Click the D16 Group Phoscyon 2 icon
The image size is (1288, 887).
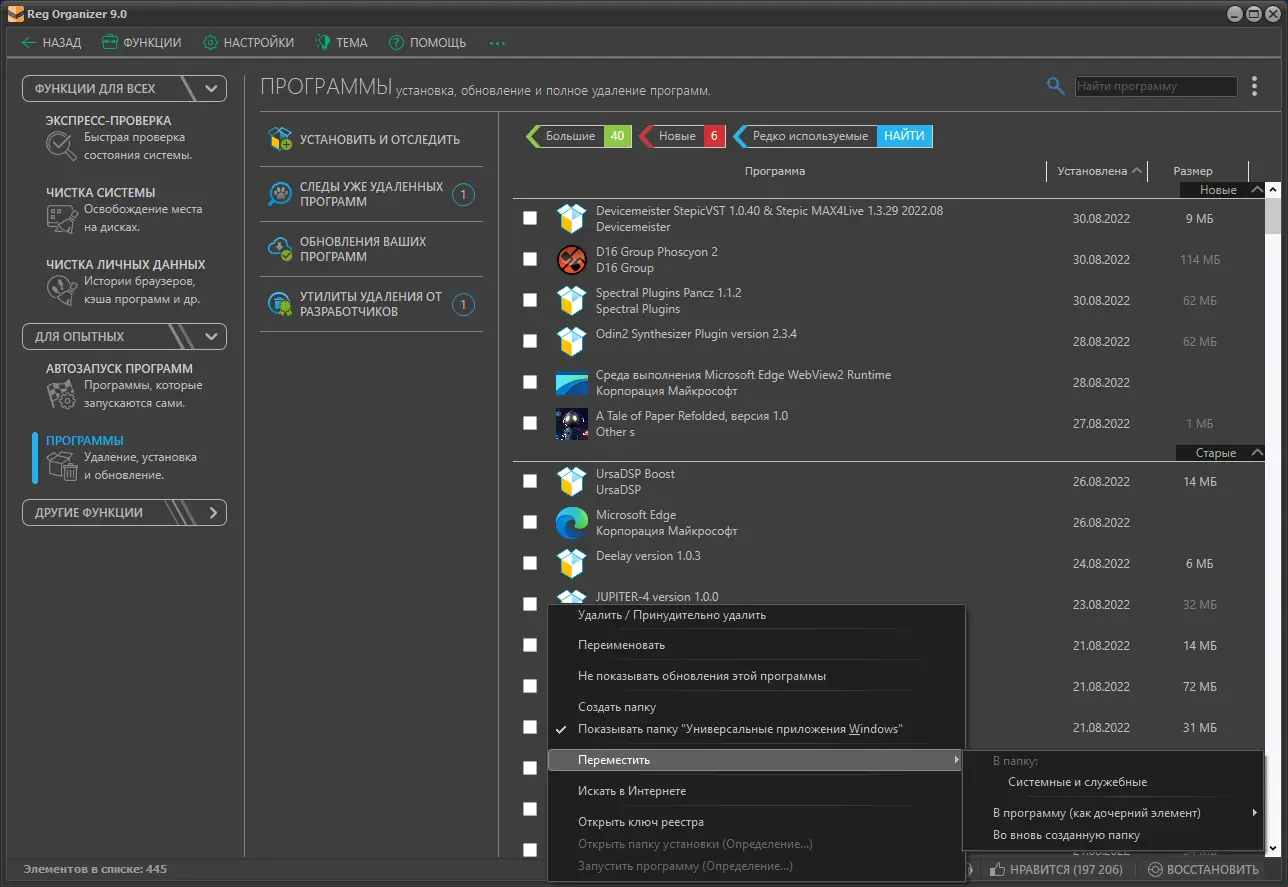pyautogui.click(x=571, y=260)
